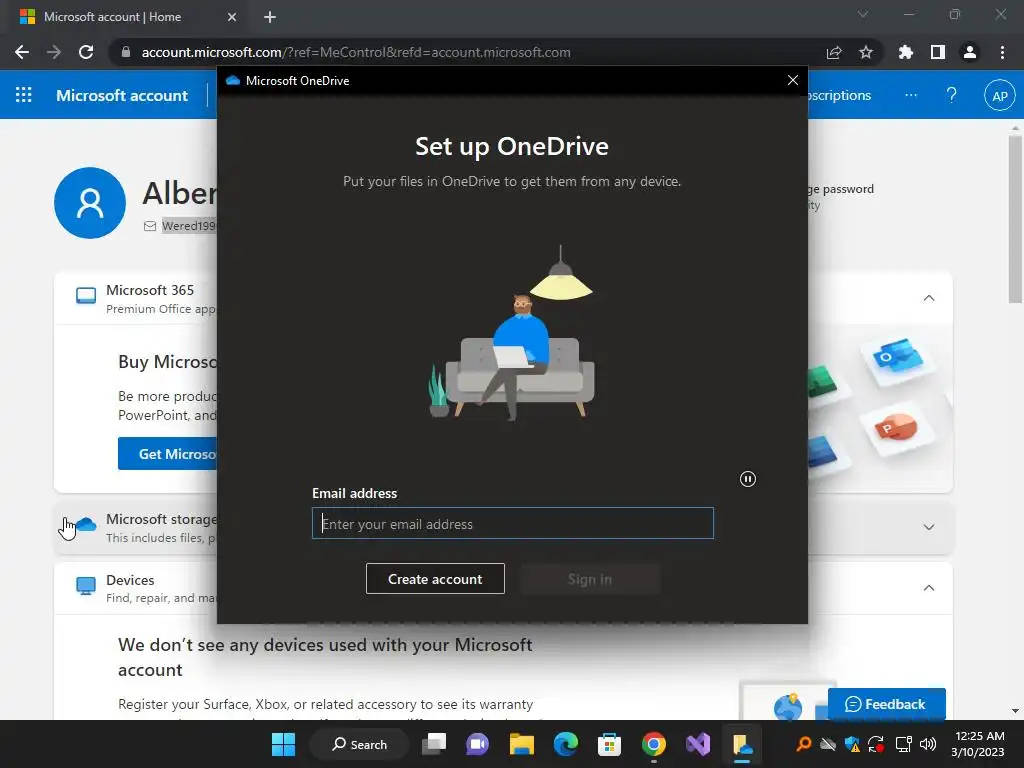Go forward in Chrome browser

coord(54,52)
